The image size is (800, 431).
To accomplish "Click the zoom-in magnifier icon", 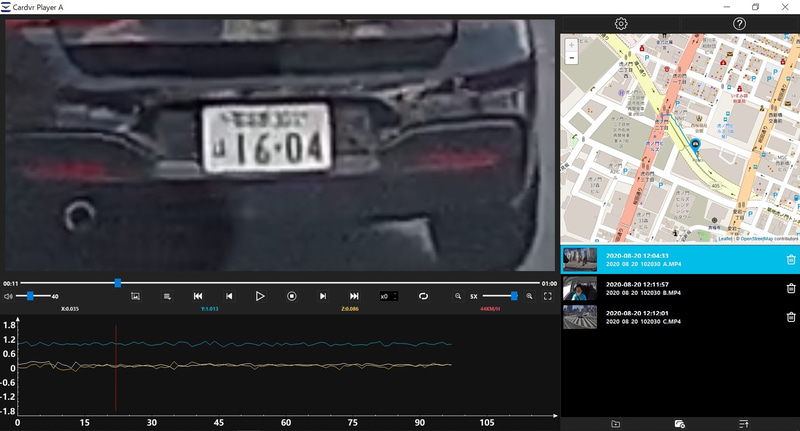I will coord(530,296).
